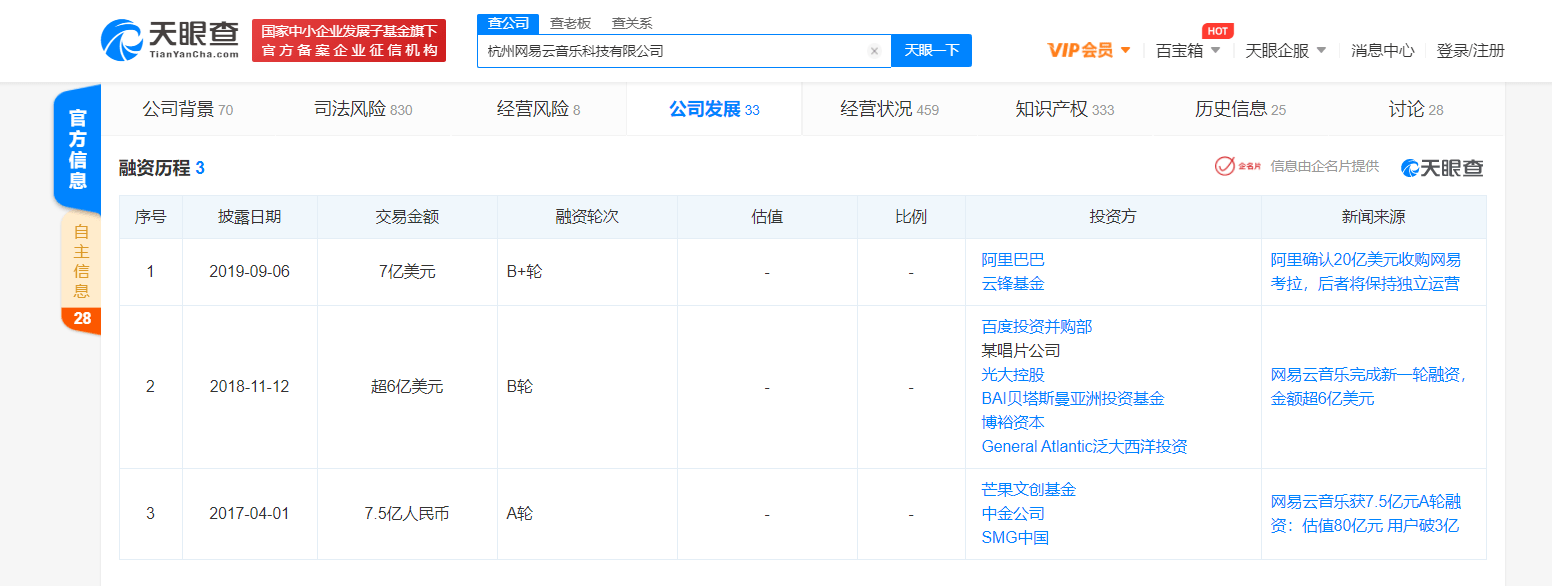Click the TianYanCha logo icon

[x=122, y=40]
